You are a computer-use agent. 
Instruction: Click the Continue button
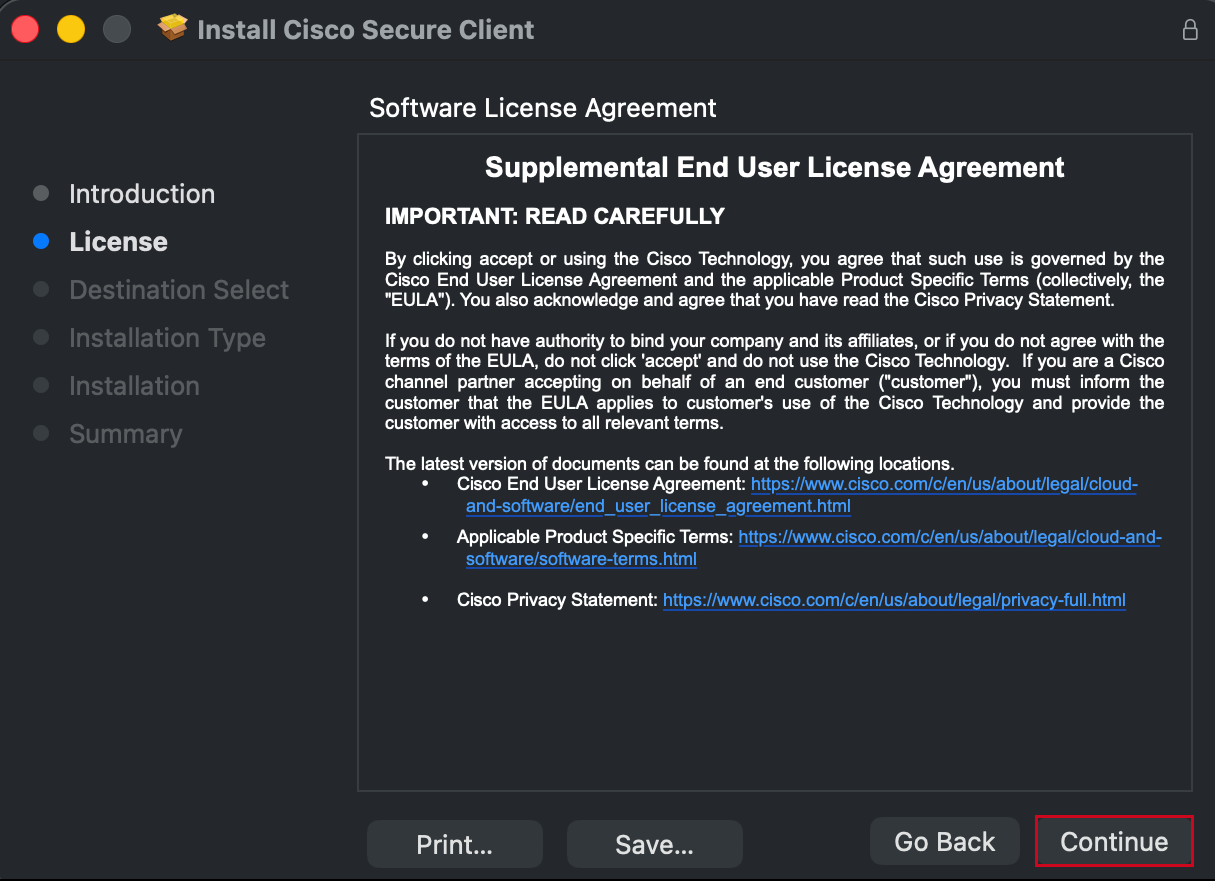tap(1114, 842)
